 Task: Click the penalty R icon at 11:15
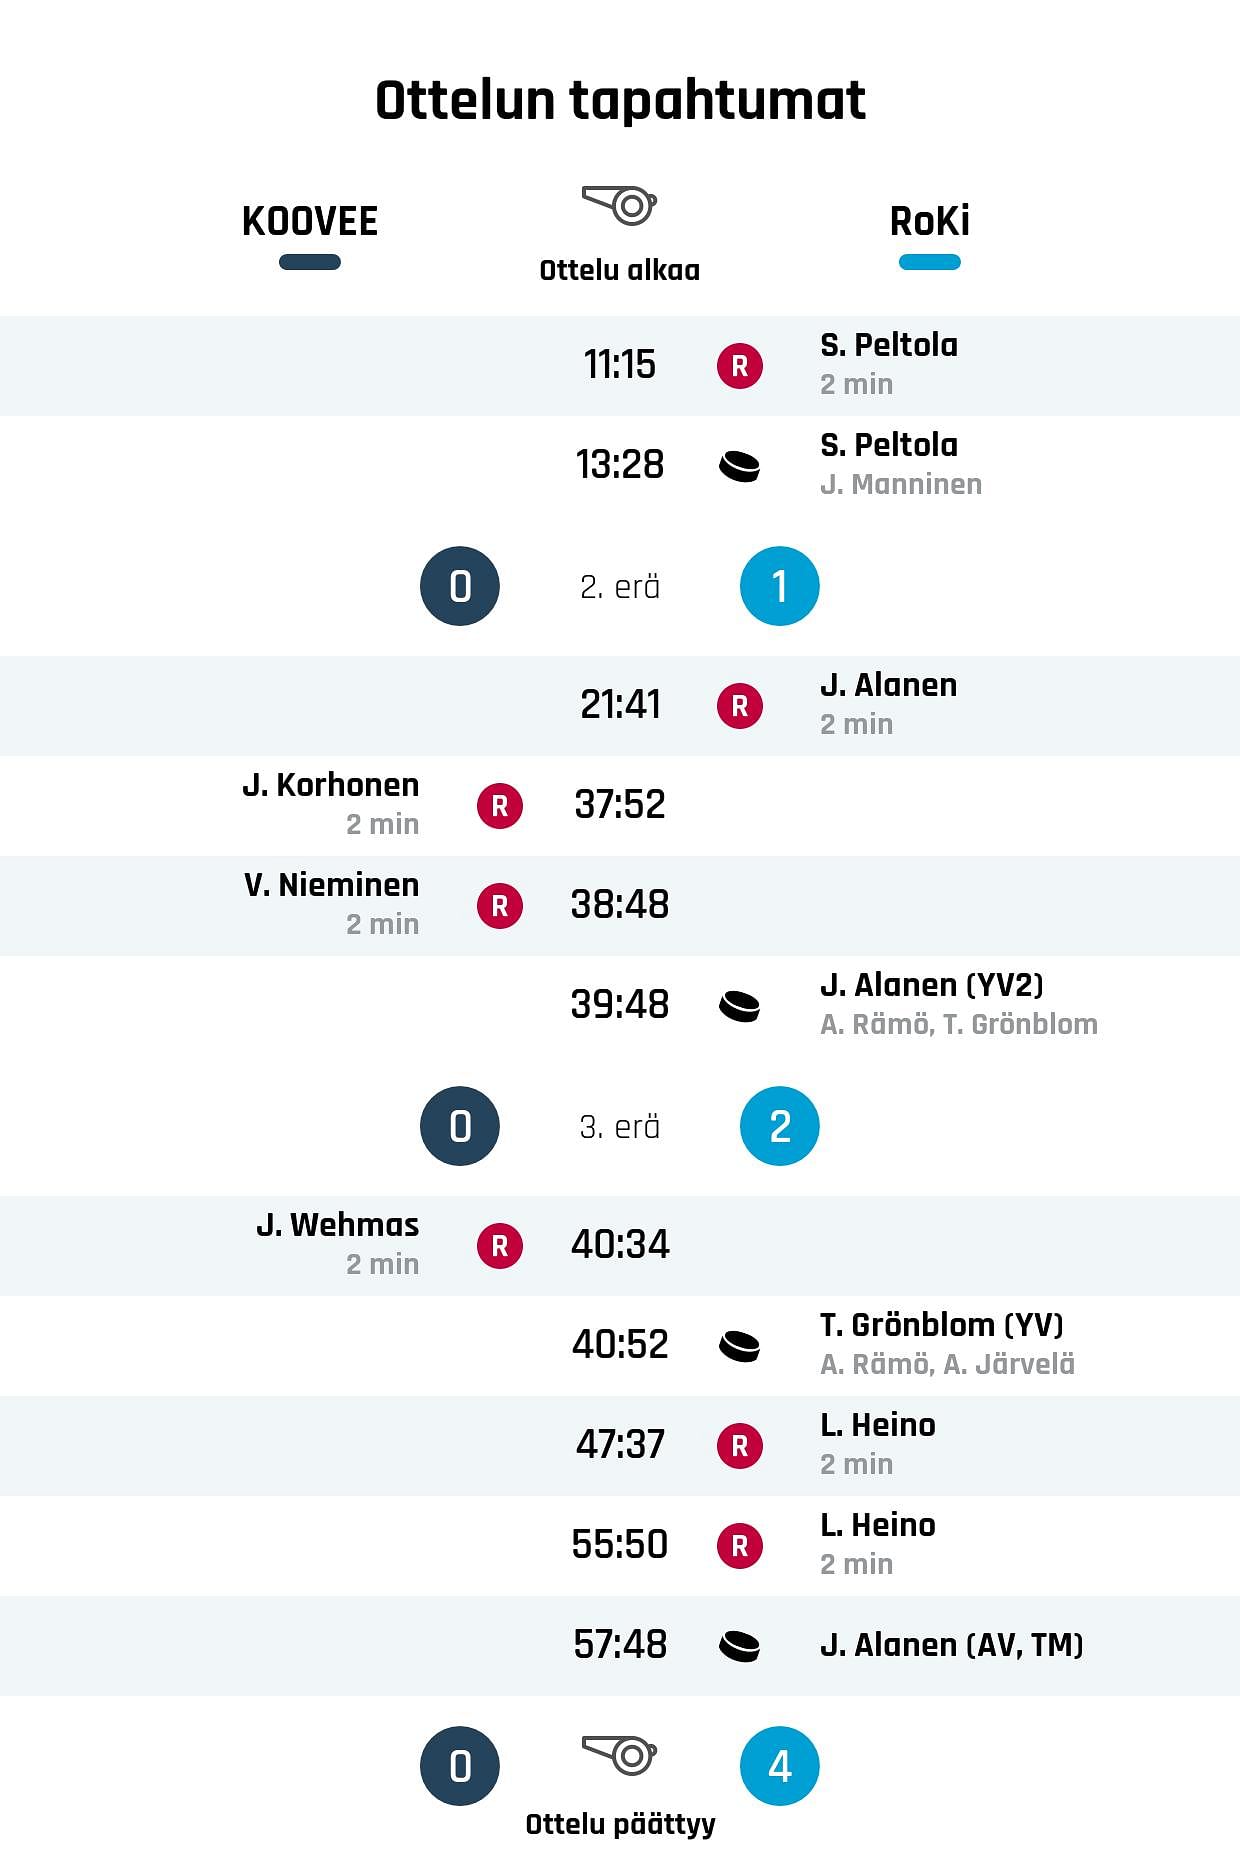[740, 366]
